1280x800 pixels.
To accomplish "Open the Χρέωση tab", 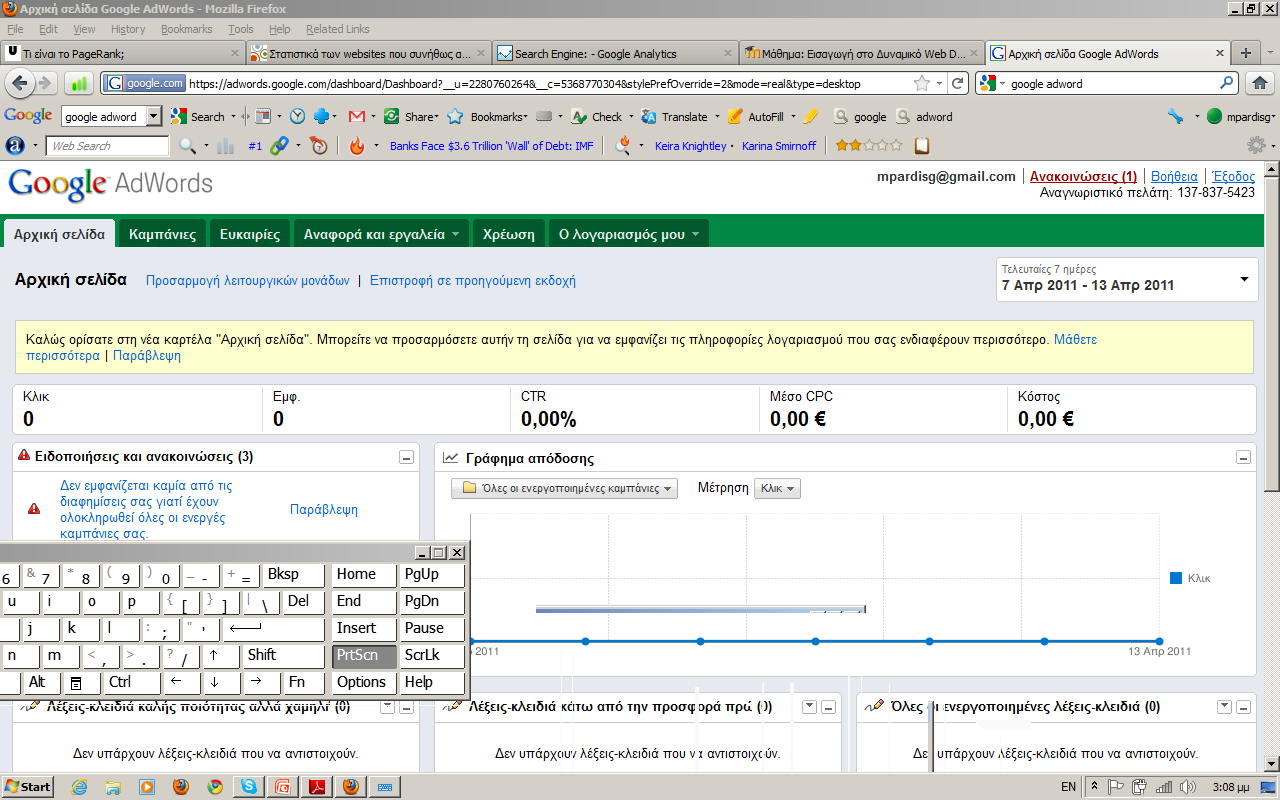I will pyautogui.click(x=509, y=235).
